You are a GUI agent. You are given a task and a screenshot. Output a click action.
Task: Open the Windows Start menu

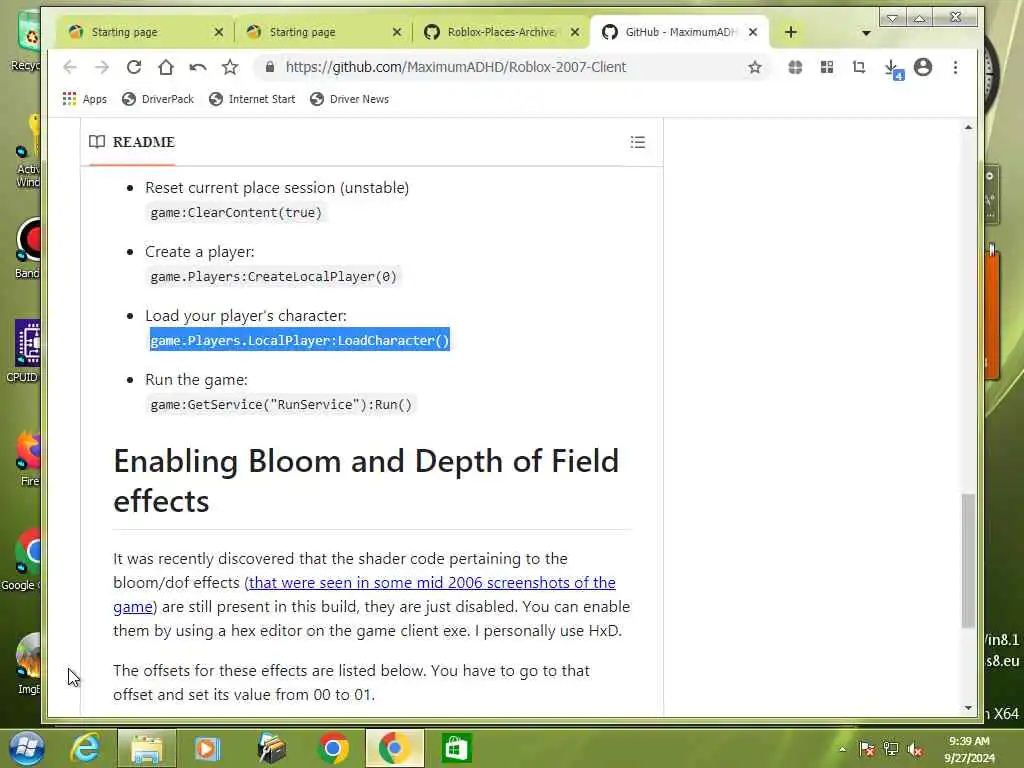(x=27, y=748)
